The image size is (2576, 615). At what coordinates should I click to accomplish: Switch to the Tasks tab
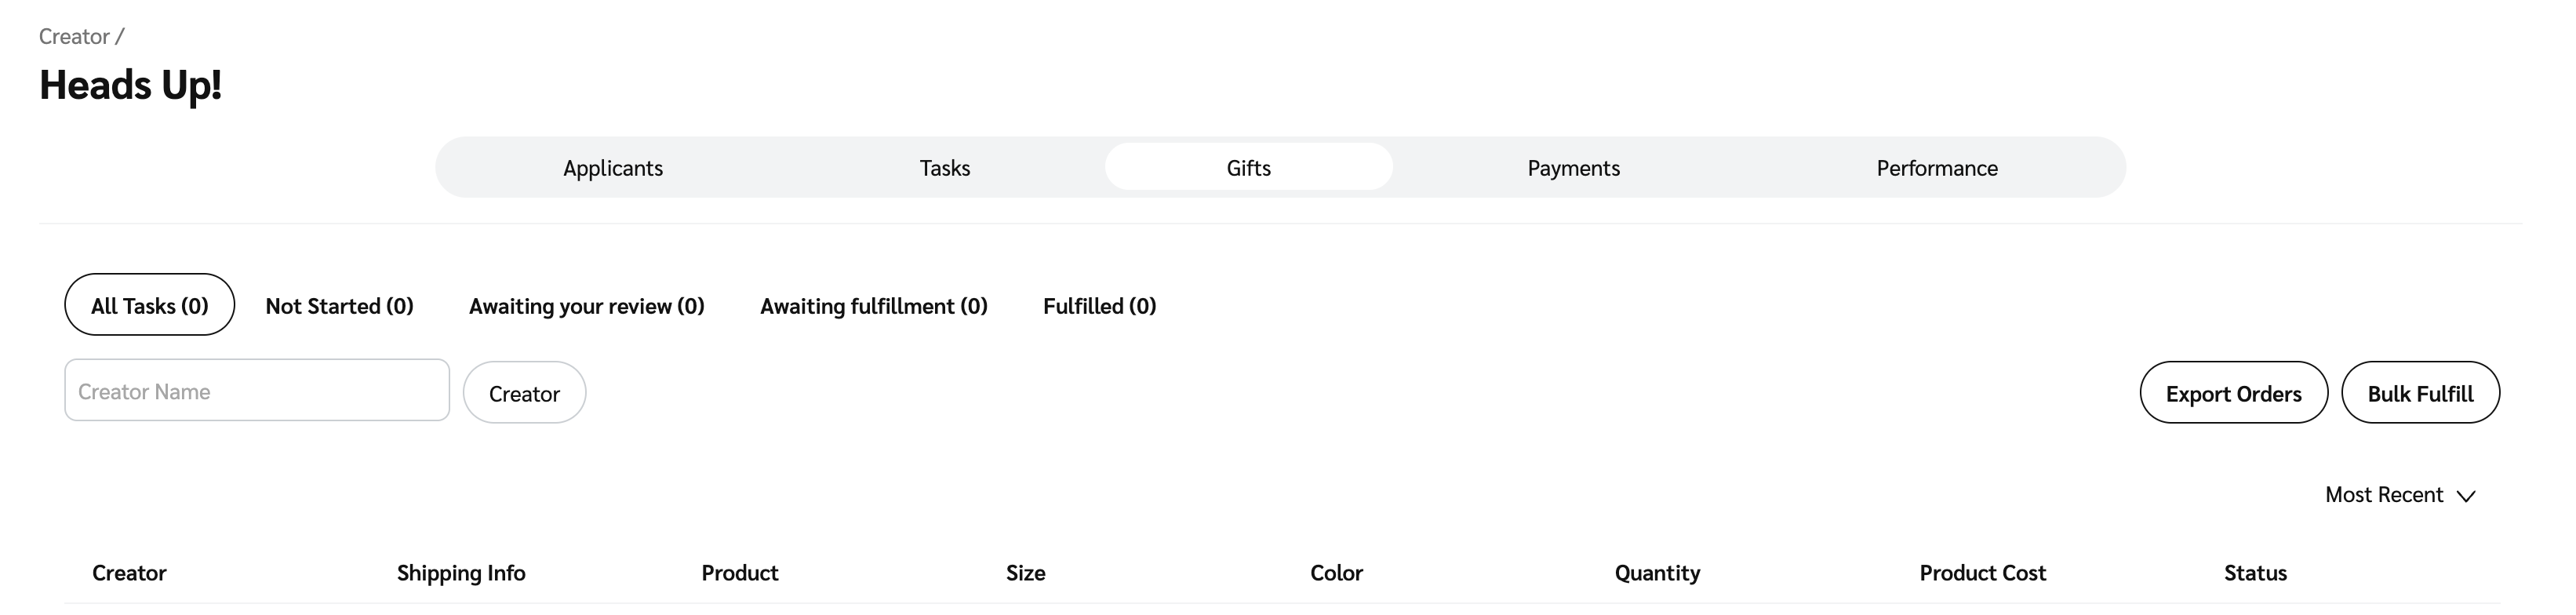click(x=944, y=168)
